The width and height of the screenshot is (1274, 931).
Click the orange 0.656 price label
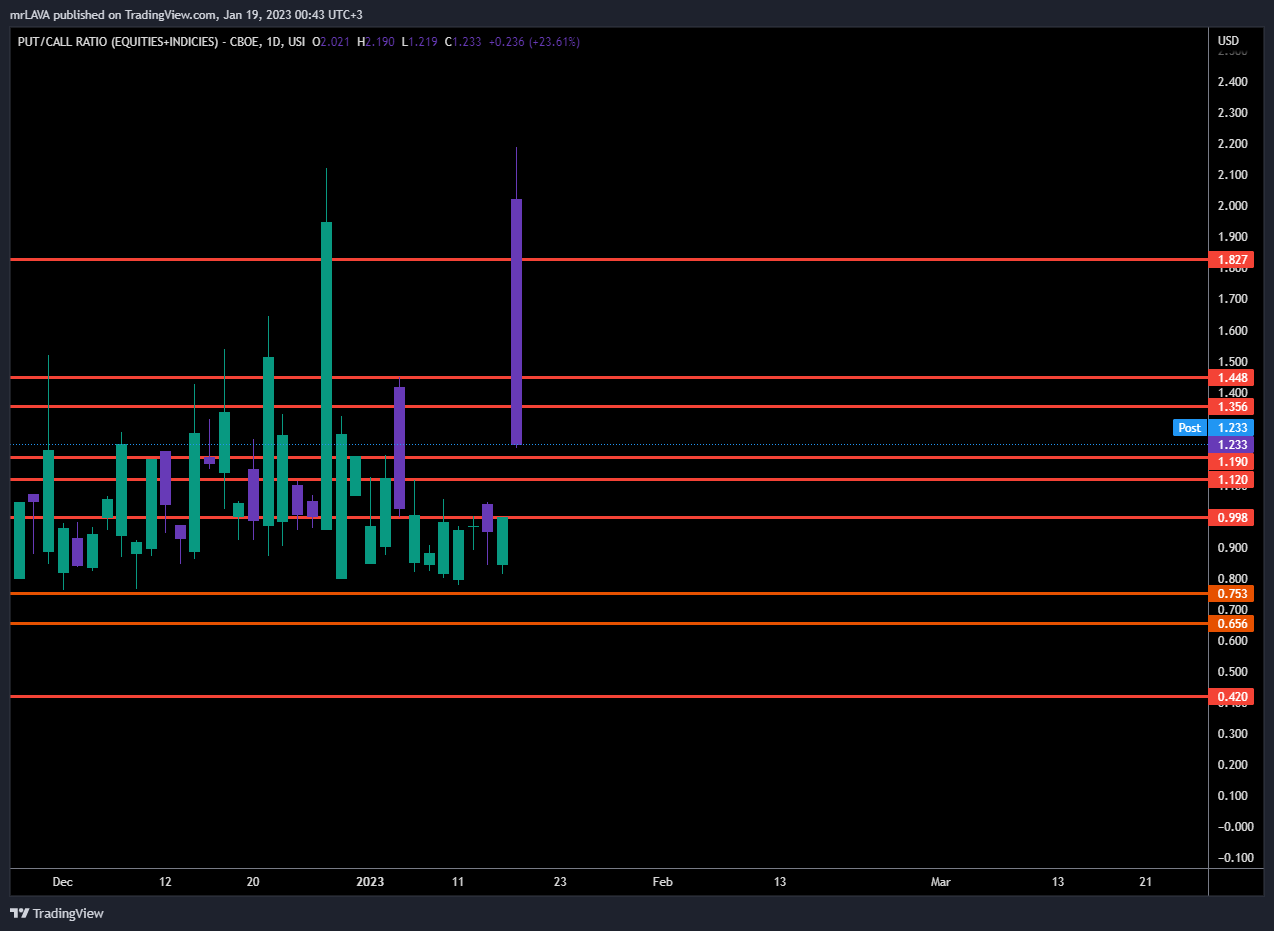1230,623
